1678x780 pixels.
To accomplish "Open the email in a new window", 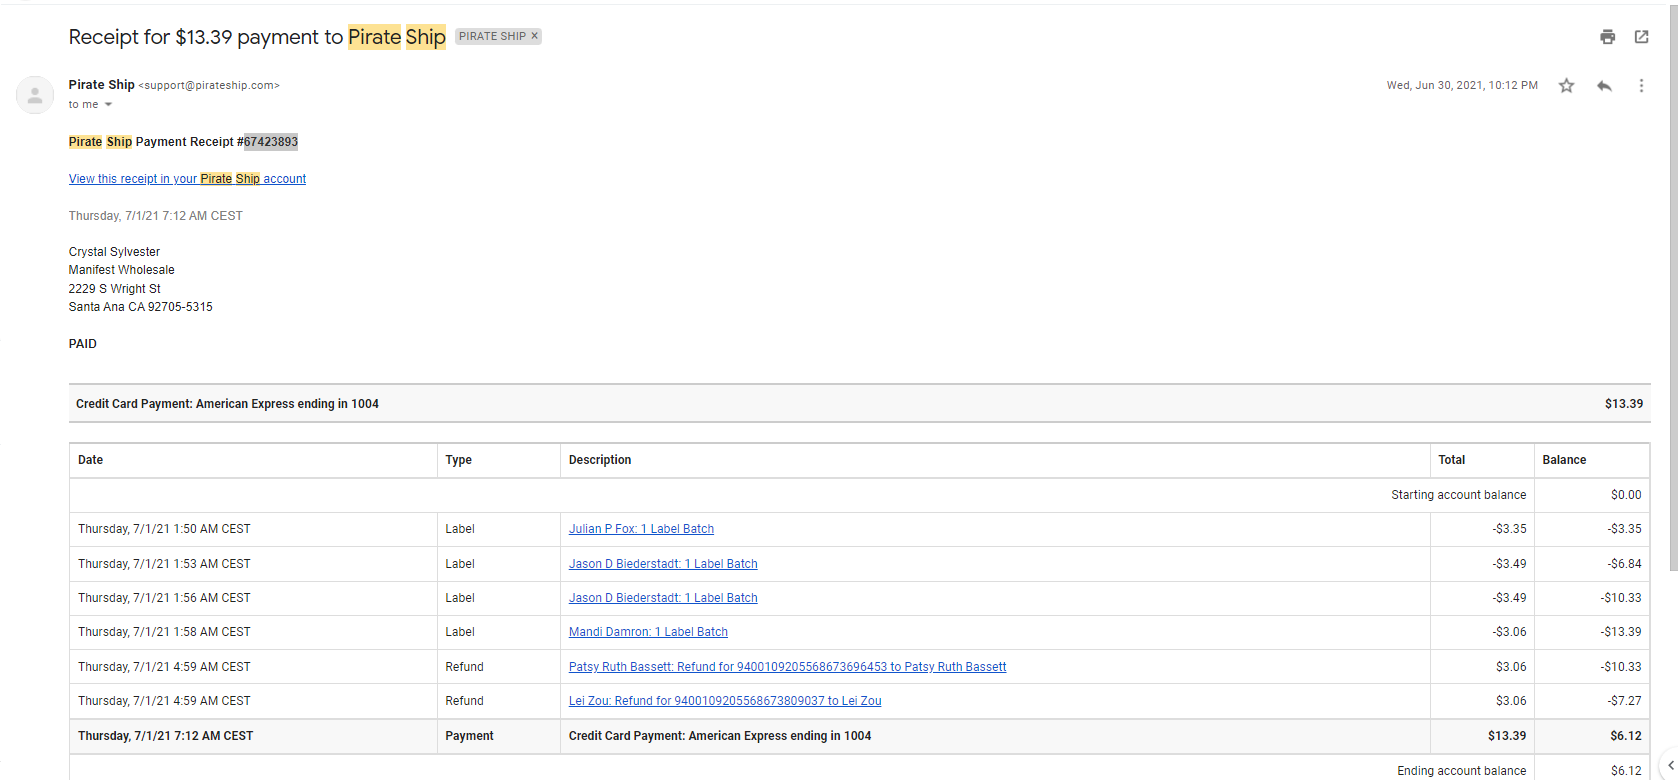I will click(x=1641, y=37).
